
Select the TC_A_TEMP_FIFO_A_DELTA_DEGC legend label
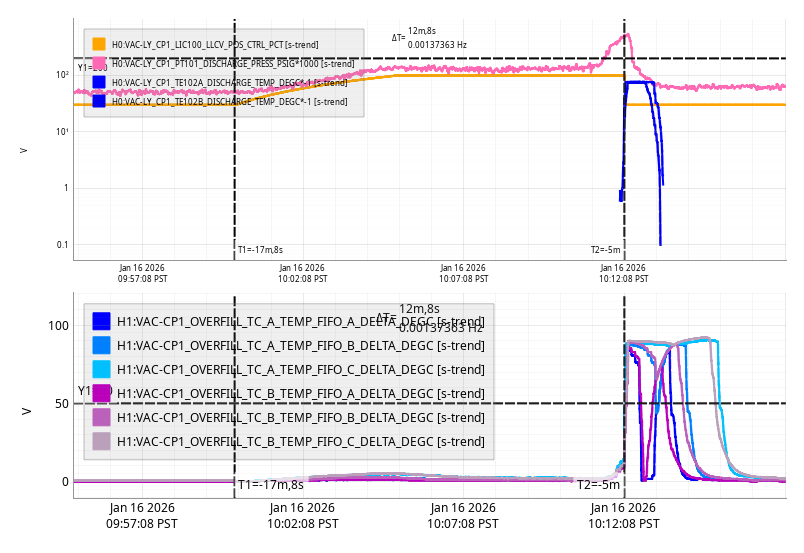300,321
